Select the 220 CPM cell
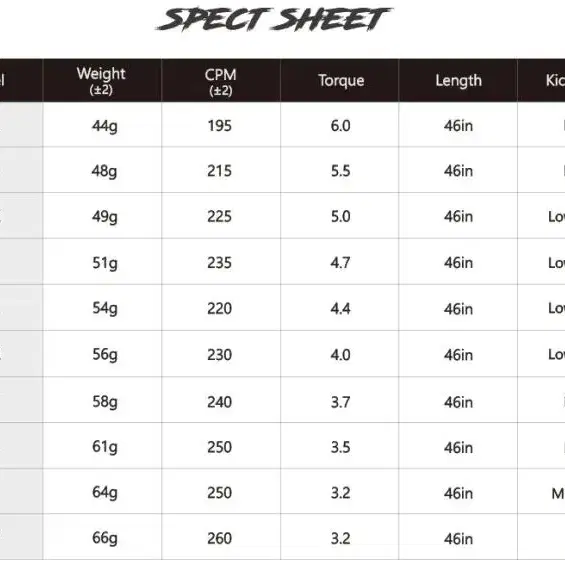This screenshot has width=565, height=565. [x=219, y=309]
